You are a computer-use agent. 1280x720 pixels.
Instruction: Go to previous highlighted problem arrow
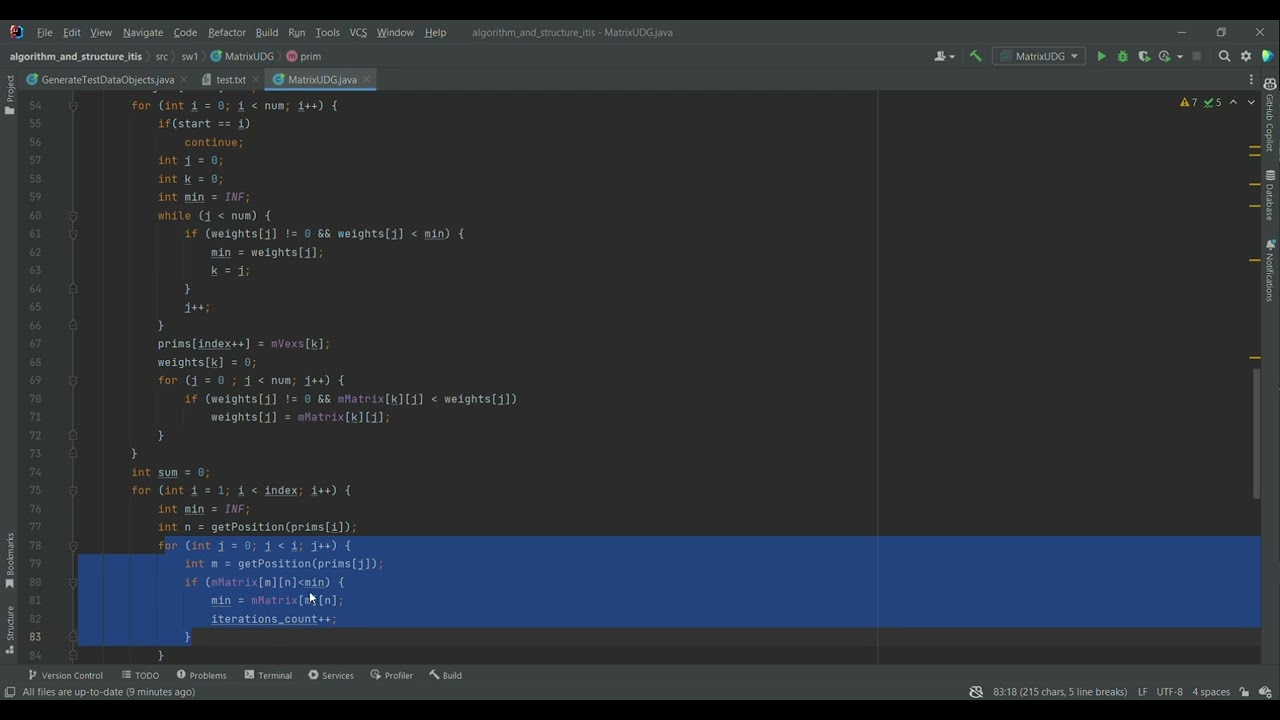point(1233,103)
